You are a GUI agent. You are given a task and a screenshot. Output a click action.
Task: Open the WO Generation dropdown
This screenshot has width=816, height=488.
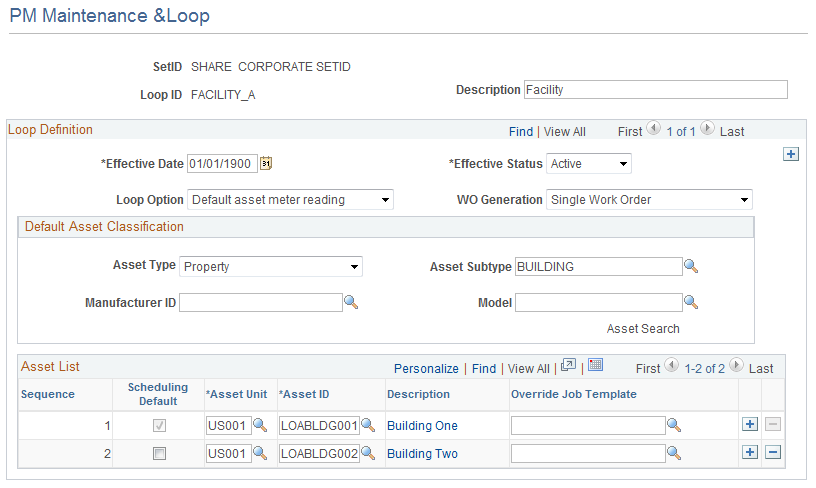[649, 200]
